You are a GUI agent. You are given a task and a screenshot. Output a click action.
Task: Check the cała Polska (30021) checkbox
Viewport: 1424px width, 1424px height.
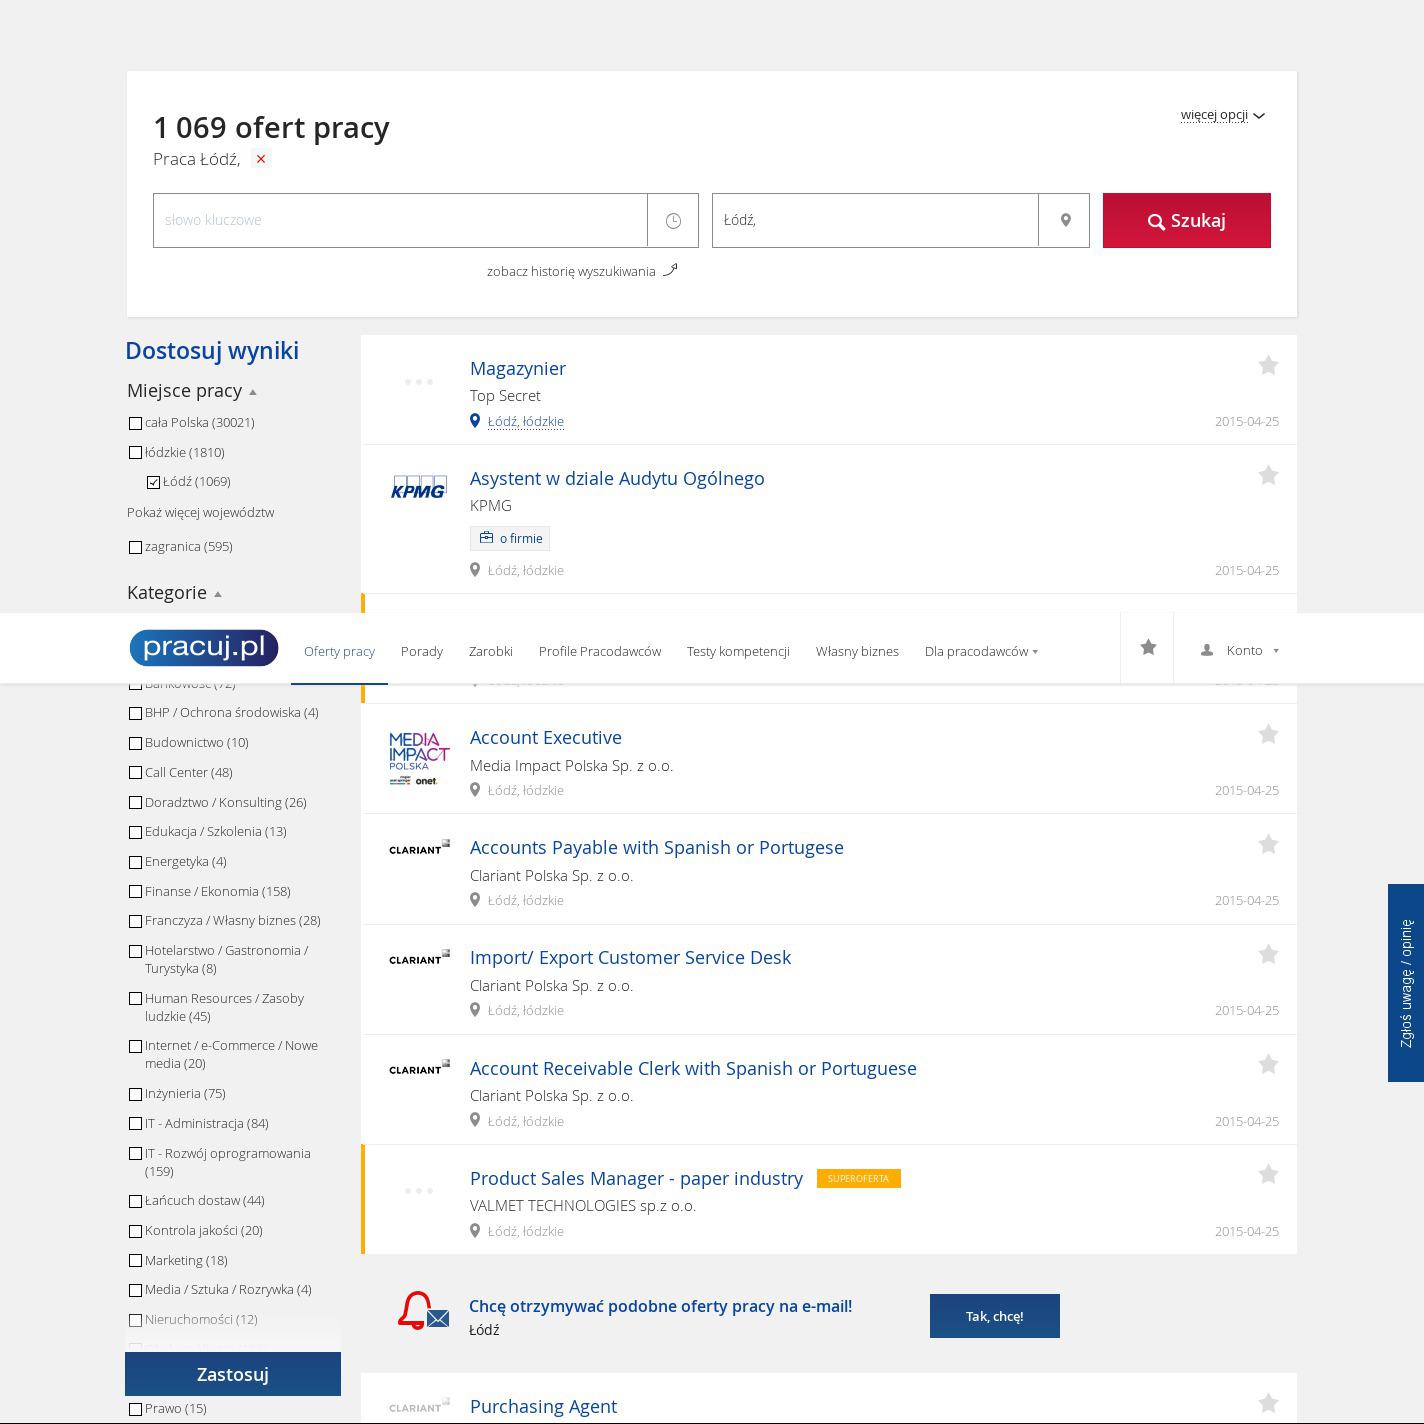coord(135,423)
